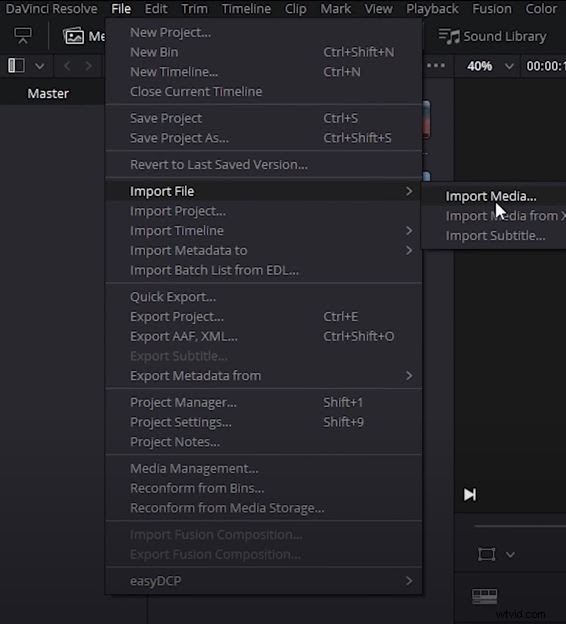Select New Project... in File menu
This screenshot has width=566, height=624.
263,33
